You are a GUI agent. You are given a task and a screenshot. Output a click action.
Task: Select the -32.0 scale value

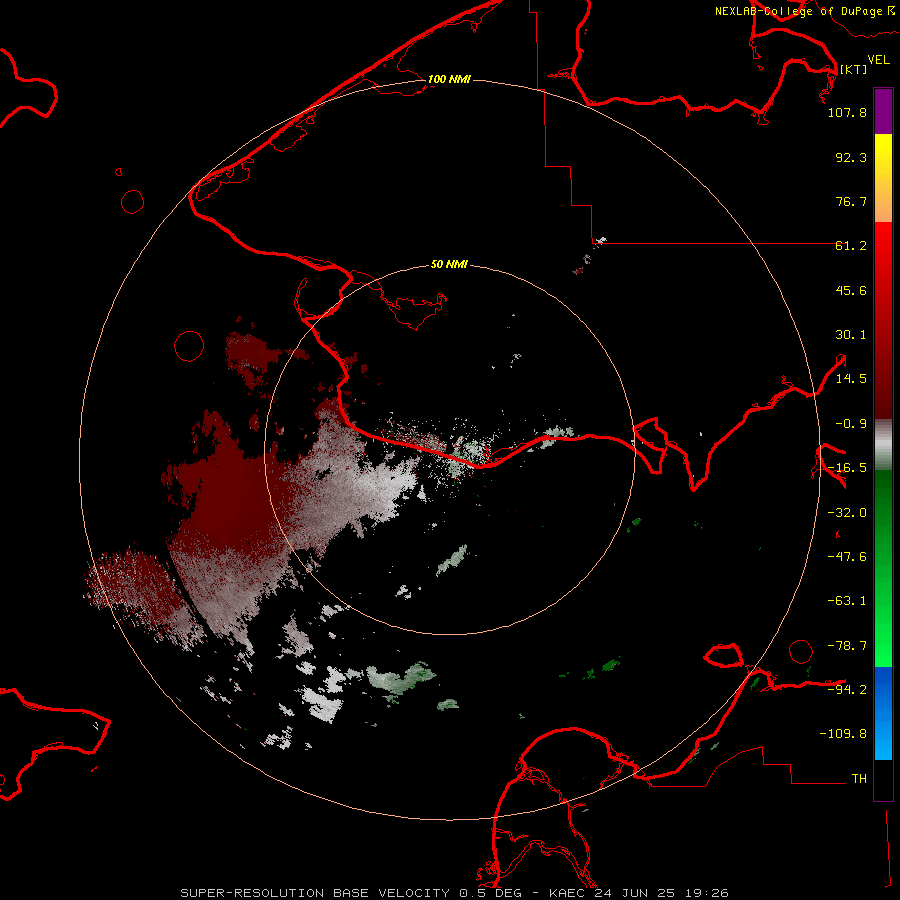click(x=847, y=513)
